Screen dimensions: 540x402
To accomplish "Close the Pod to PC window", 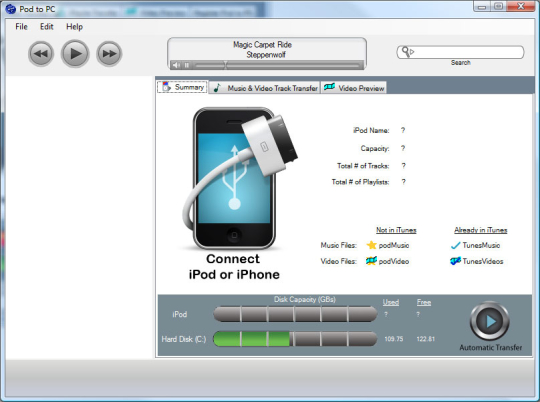I will pyautogui.click(x=521, y=7).
